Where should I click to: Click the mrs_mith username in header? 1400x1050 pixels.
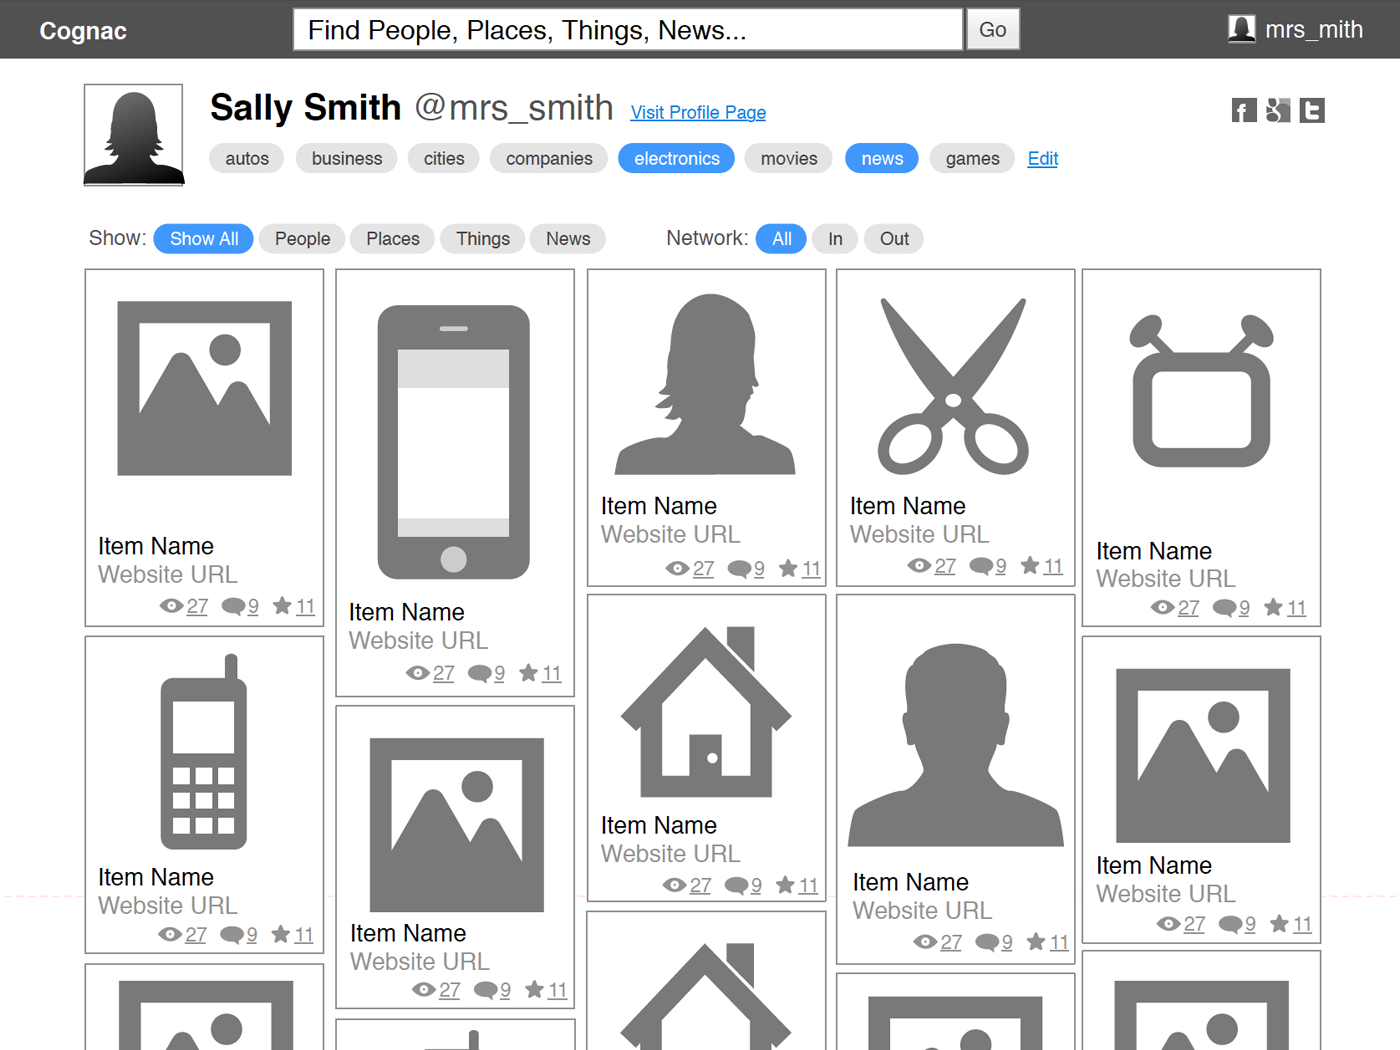1314,30
